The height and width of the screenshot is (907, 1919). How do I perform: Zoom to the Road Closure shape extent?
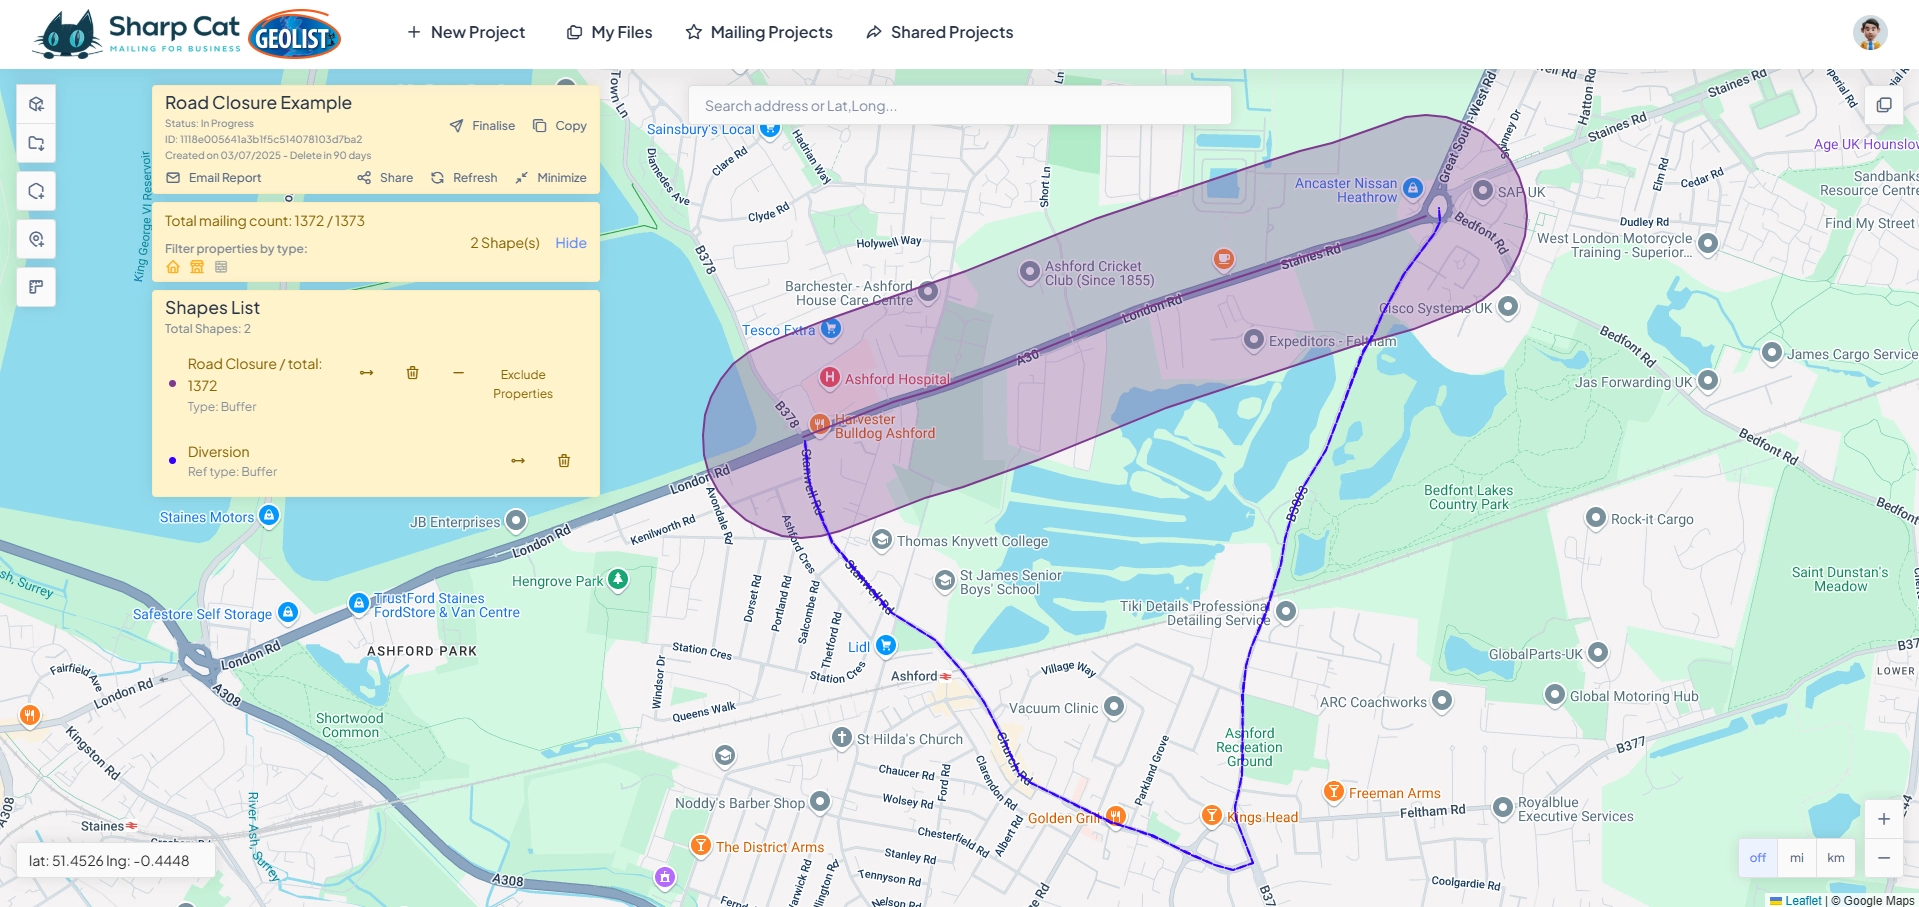click(x=366, y=373)
